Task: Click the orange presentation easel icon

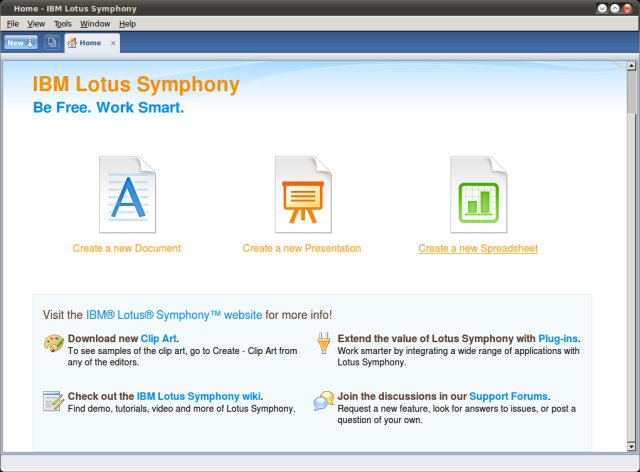Action: (x=303, y=194)
